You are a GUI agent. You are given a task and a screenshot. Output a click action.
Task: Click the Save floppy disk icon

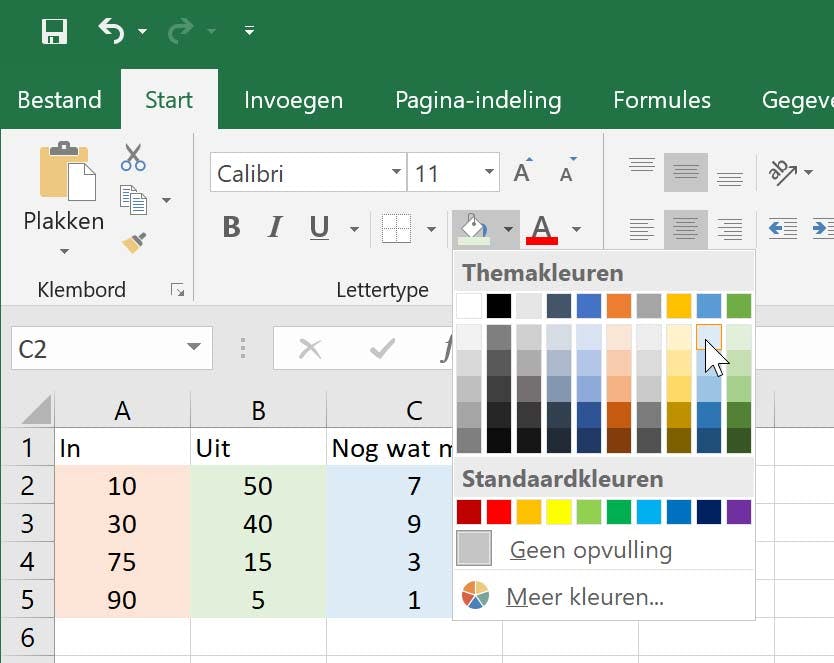pyautogui.click(x=54, y=32)
